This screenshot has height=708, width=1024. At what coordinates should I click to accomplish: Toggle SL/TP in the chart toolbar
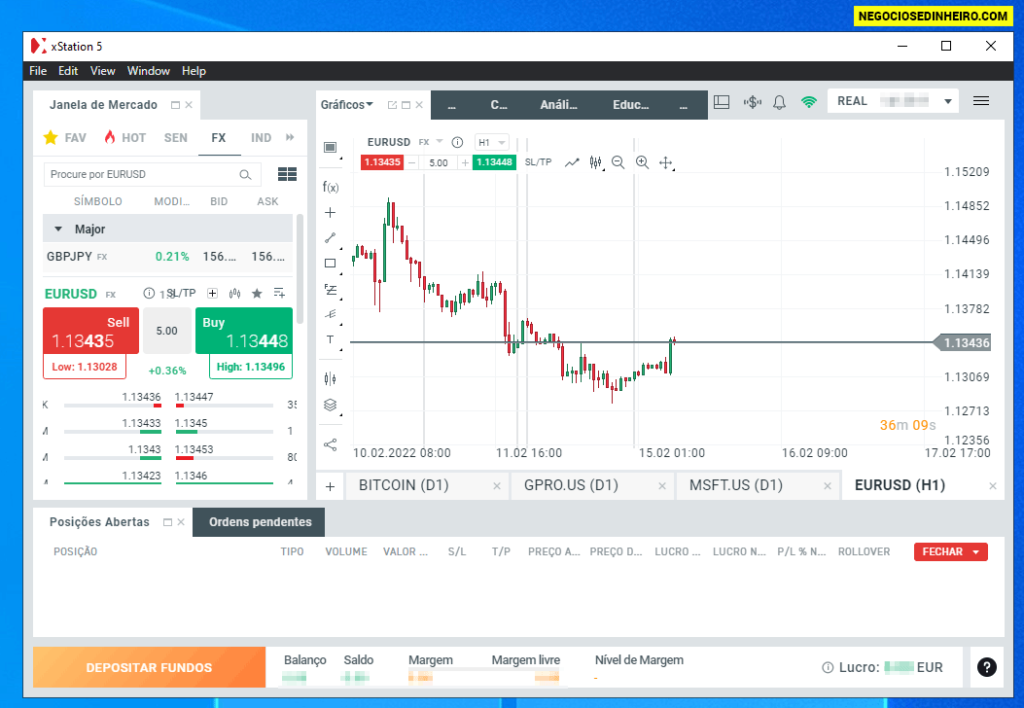(538, 162)
